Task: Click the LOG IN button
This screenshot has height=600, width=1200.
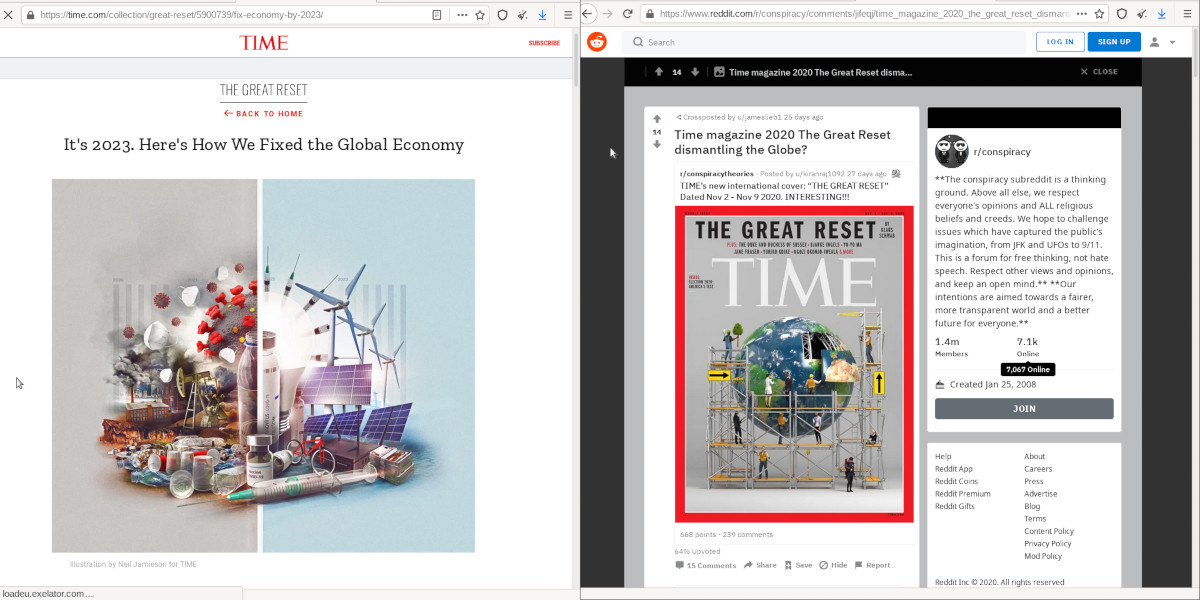Action: click(x=1060, y=41)
